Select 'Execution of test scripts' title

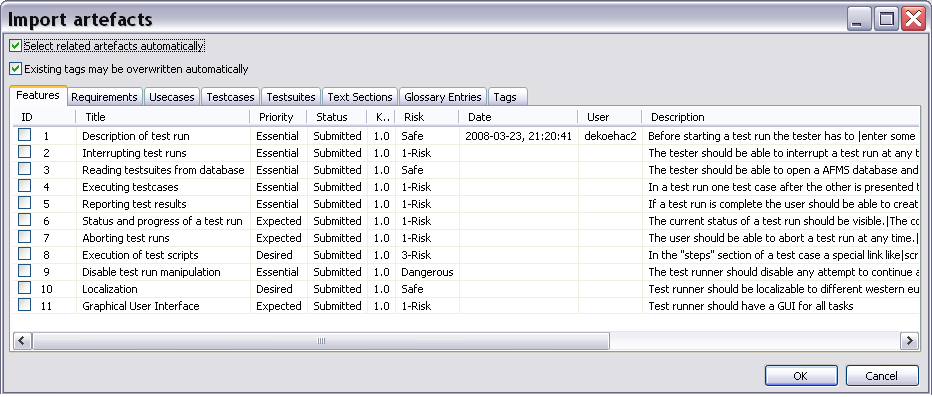coord(140,255)
